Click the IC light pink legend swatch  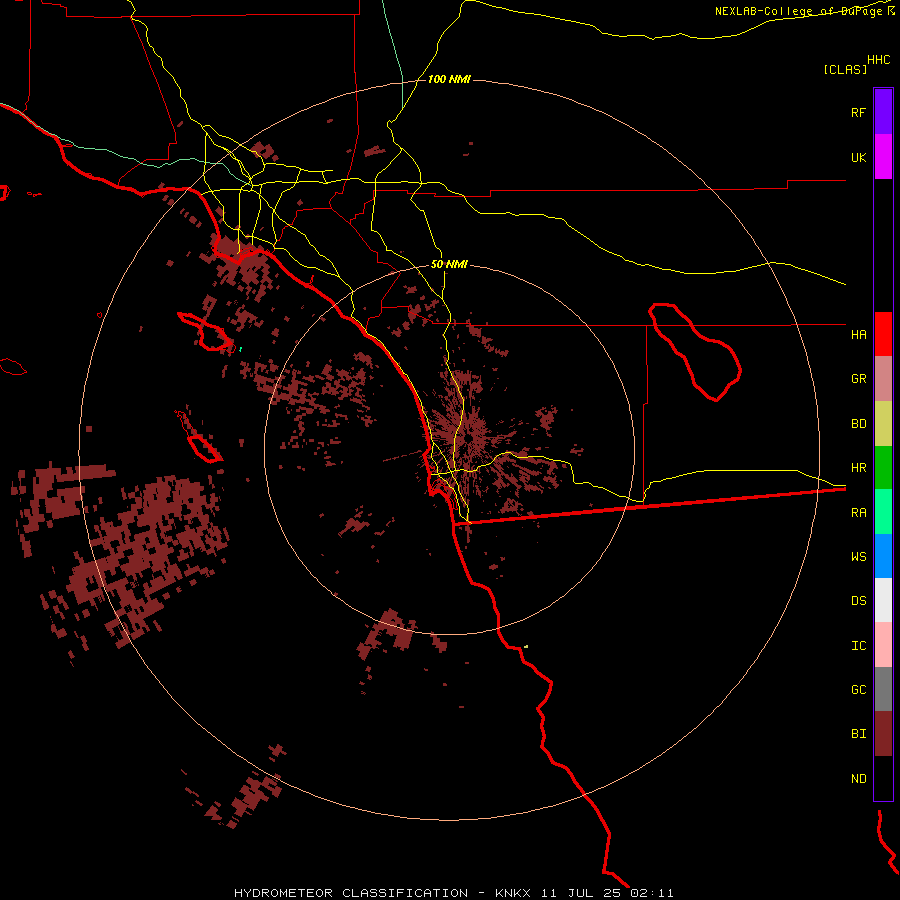(883, 645)
